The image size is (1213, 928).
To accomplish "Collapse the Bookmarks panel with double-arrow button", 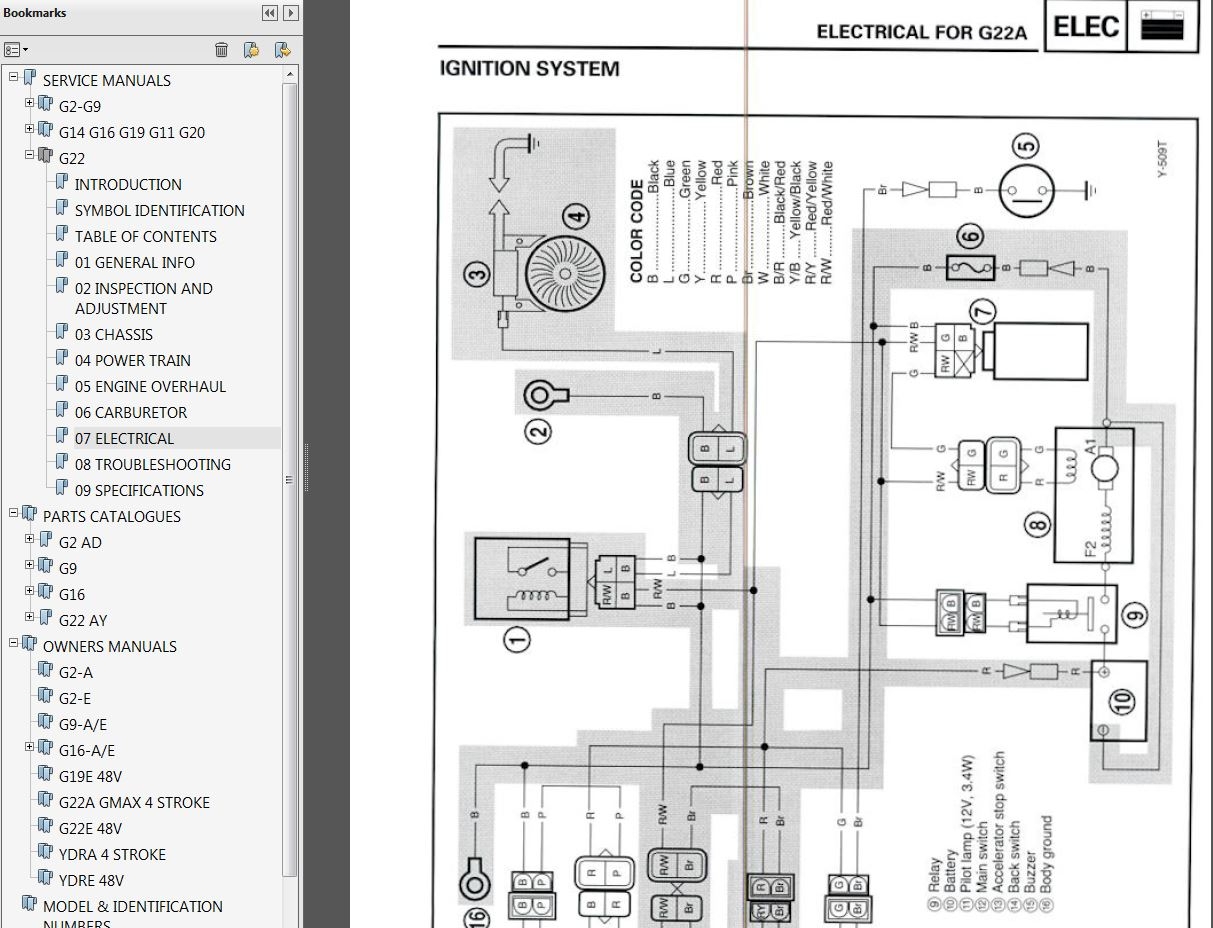I will coord(269,13).
